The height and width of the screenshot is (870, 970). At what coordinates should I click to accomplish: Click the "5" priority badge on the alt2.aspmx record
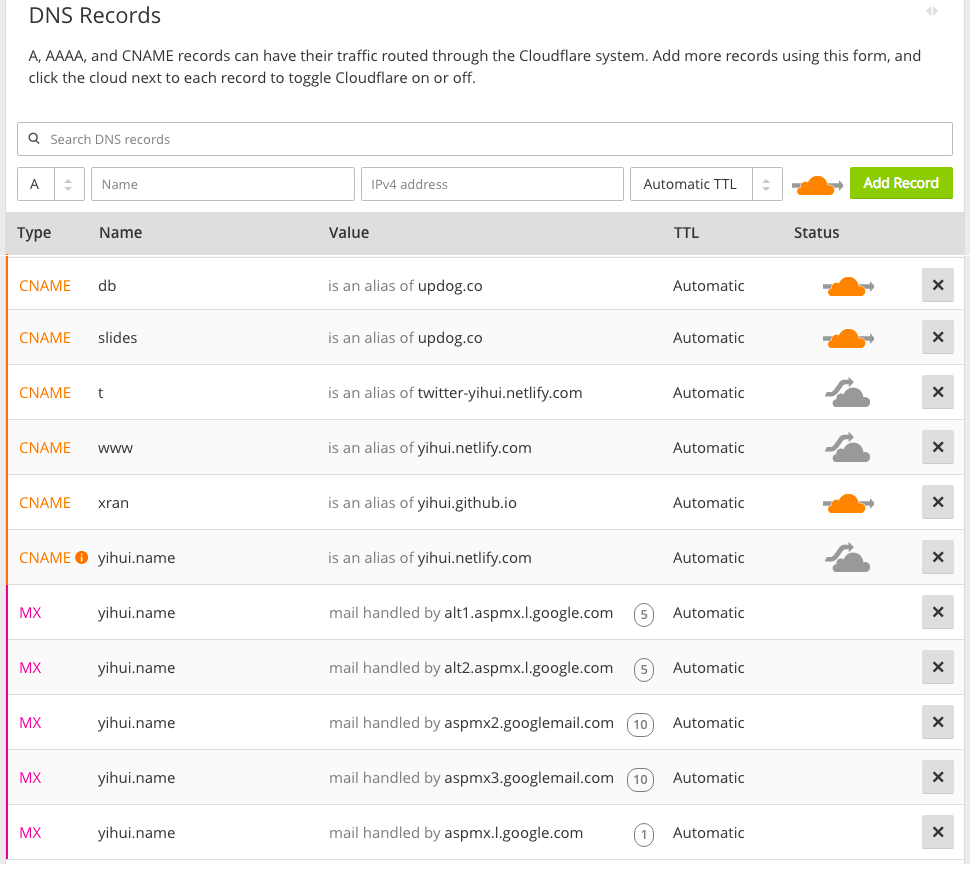(643, 669)
